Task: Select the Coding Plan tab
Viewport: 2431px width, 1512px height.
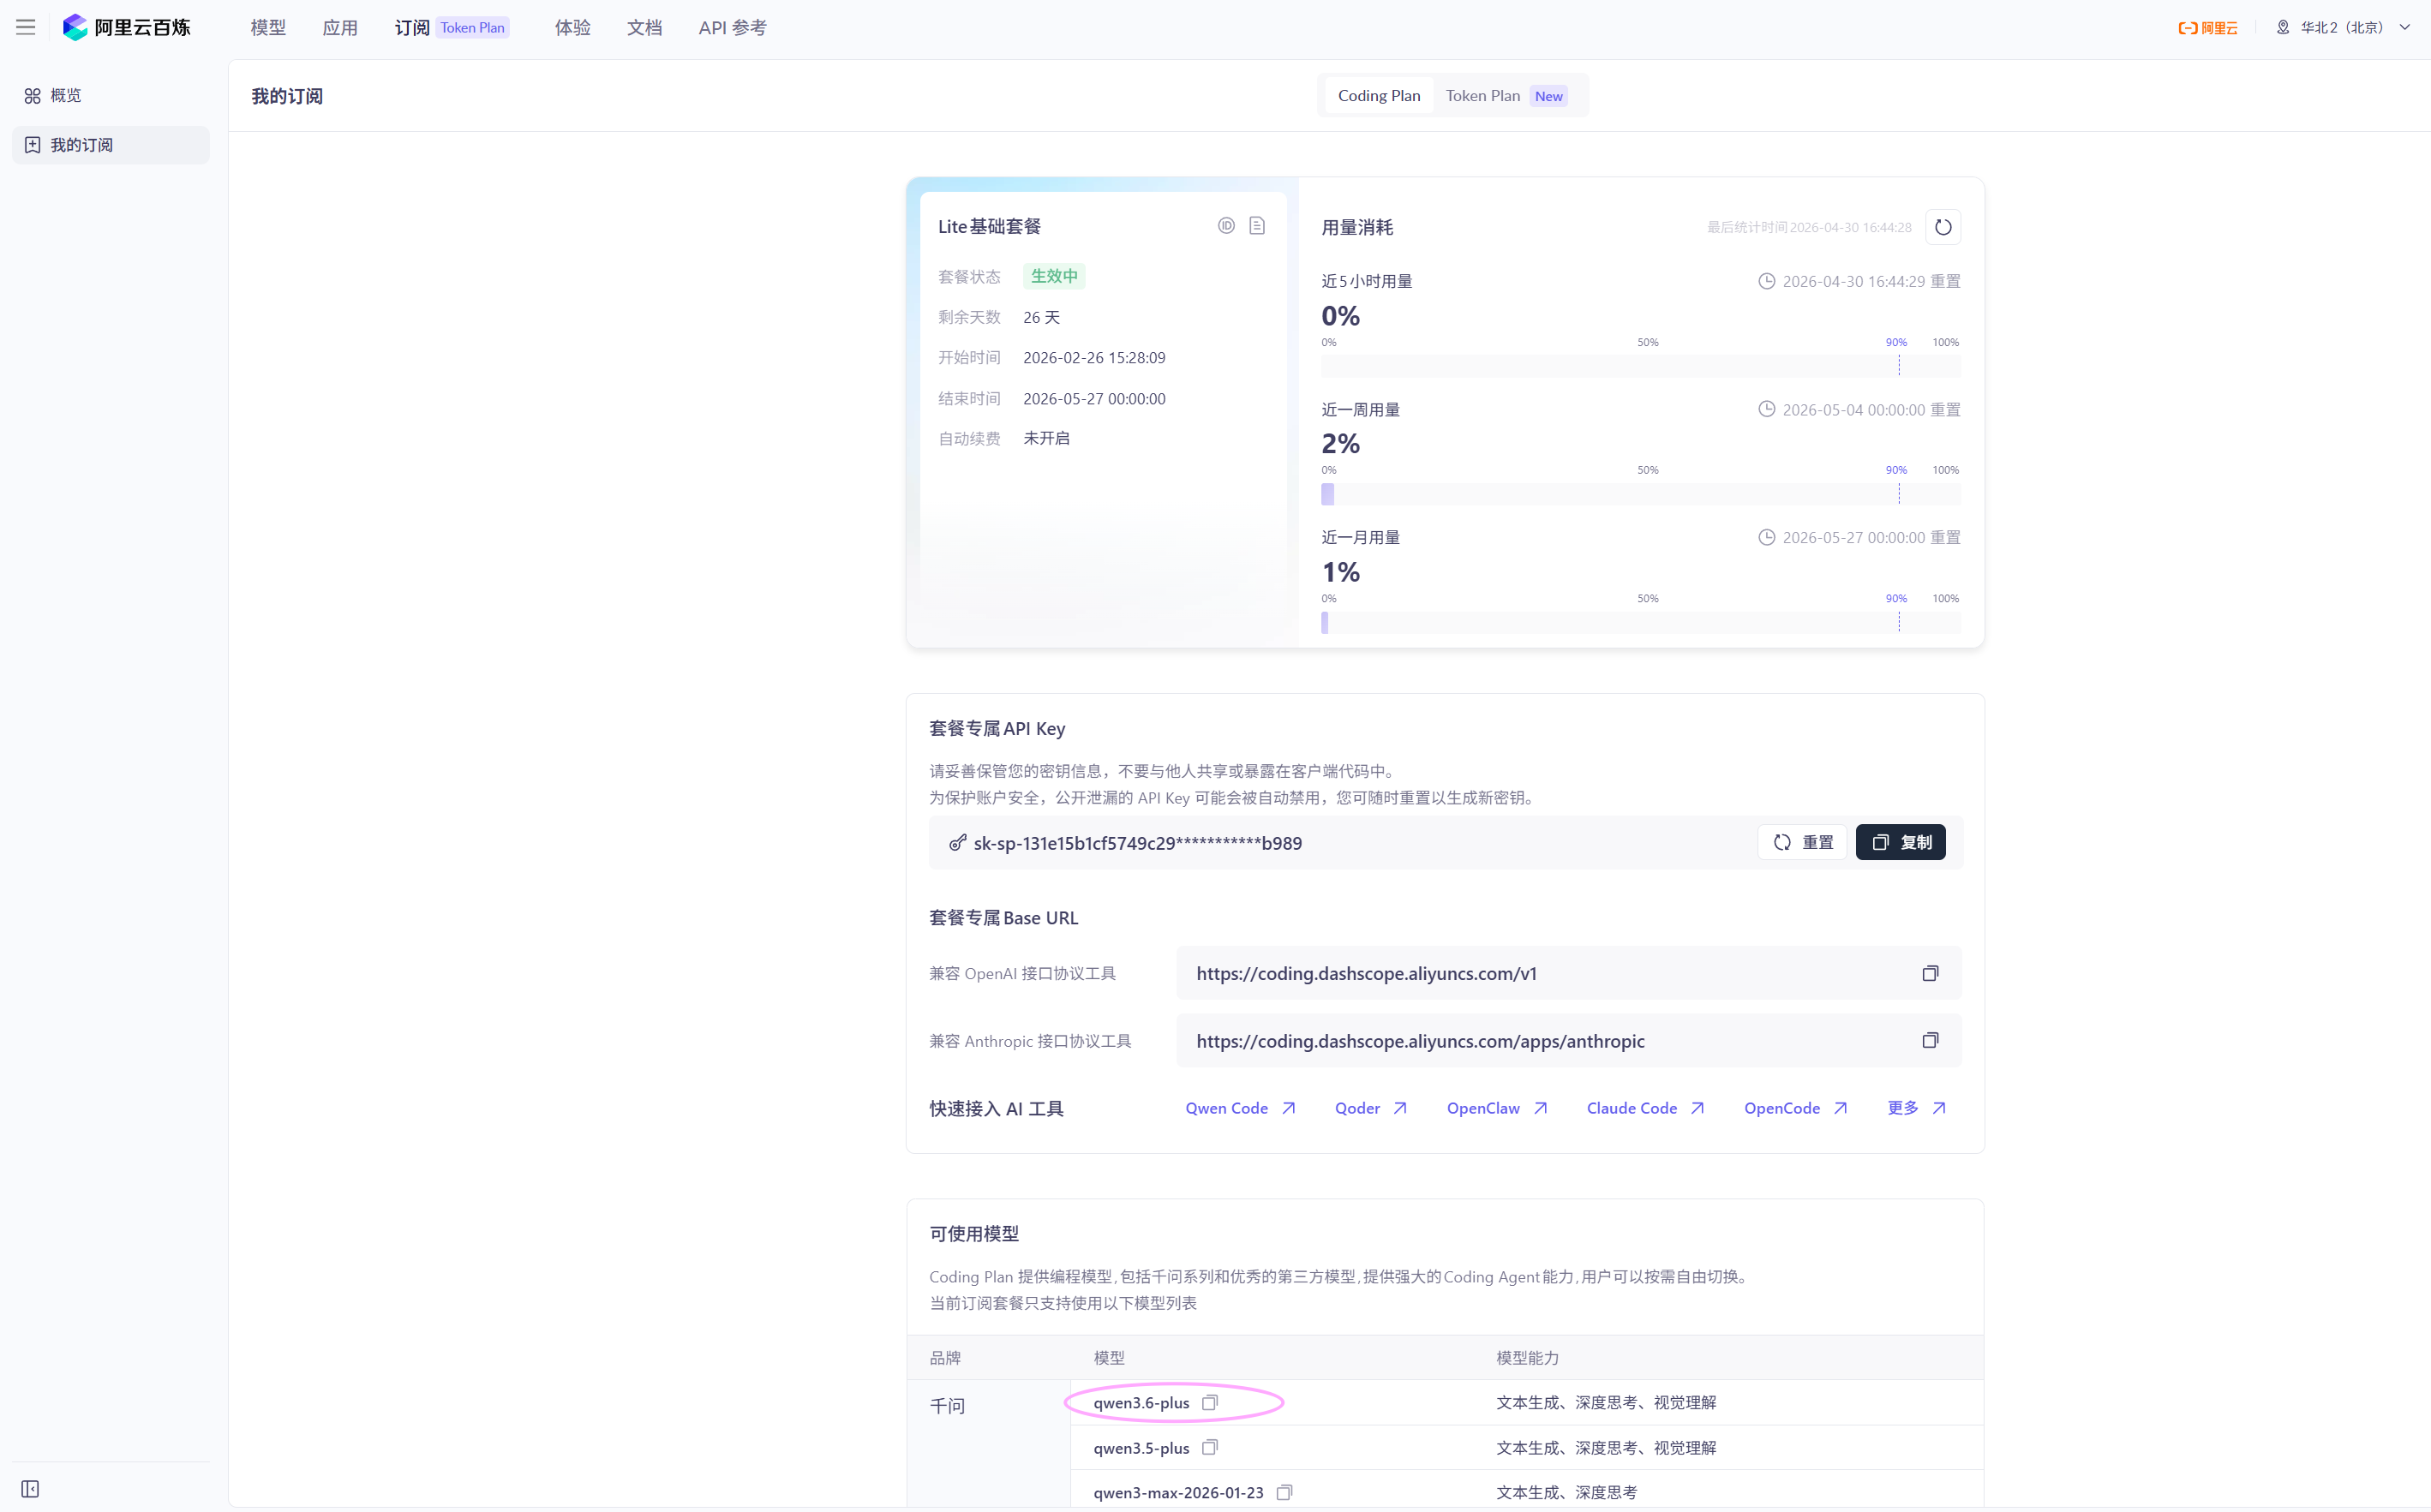Action: coord(1378,96)
